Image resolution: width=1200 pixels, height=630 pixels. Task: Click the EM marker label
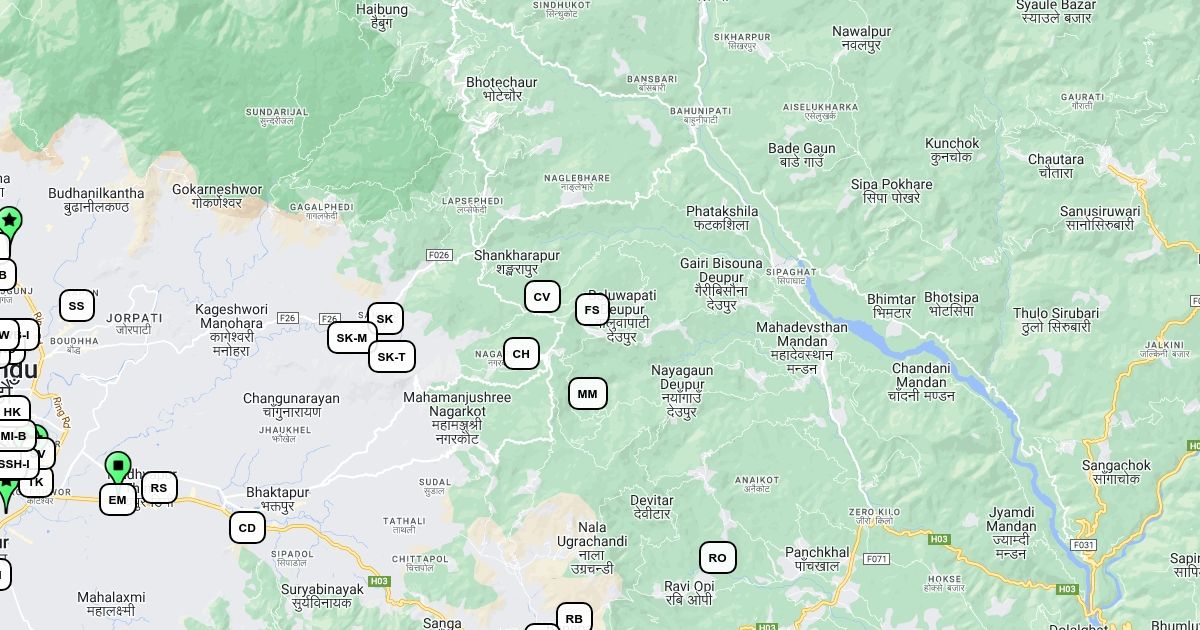click(118, 500)
